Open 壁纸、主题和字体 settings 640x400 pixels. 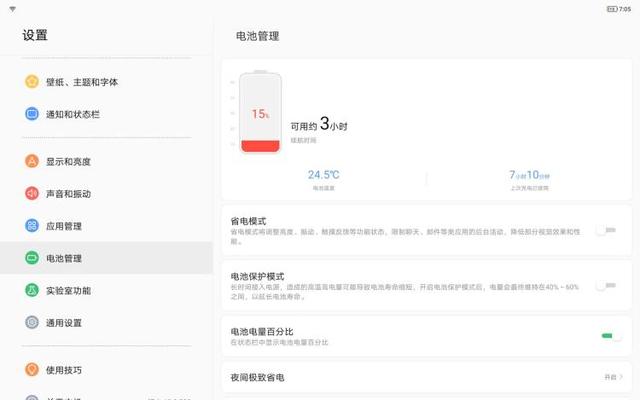click(106, 82)
